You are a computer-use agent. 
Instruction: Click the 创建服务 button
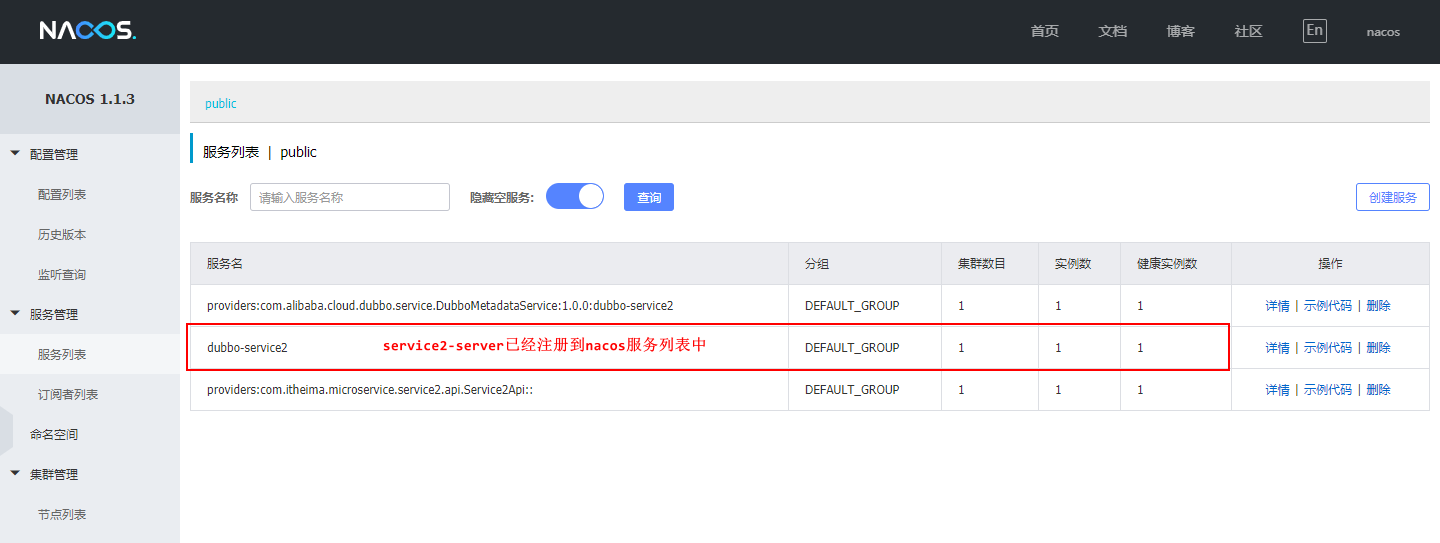tap(1393, 197)
